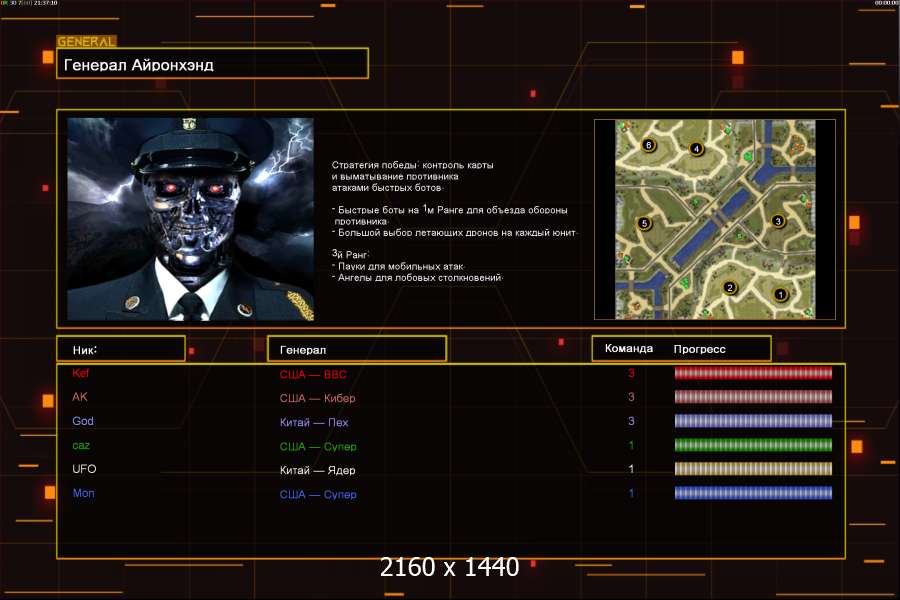The width and height of the screenshot is (900, 600).
Task: Click caz's 'США — Супер' general entry
Action: 318,446
